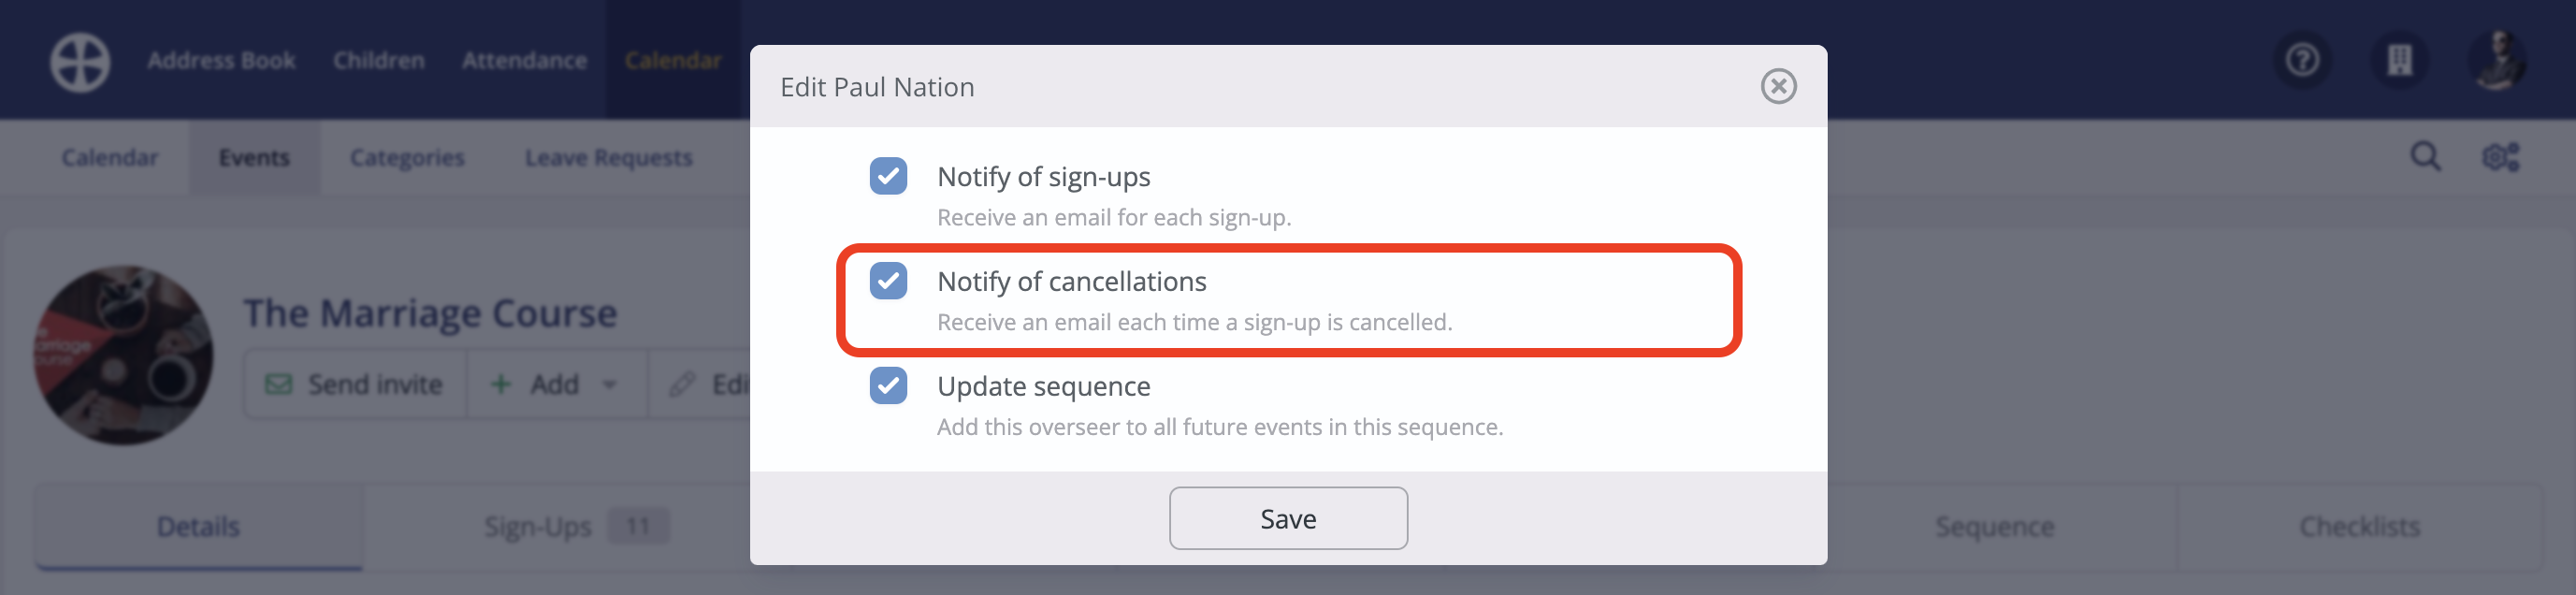This screenshot has height=595, width=2576.
Task: Click the ChurchSuite cross logo icon
Action: pos(80,61)
